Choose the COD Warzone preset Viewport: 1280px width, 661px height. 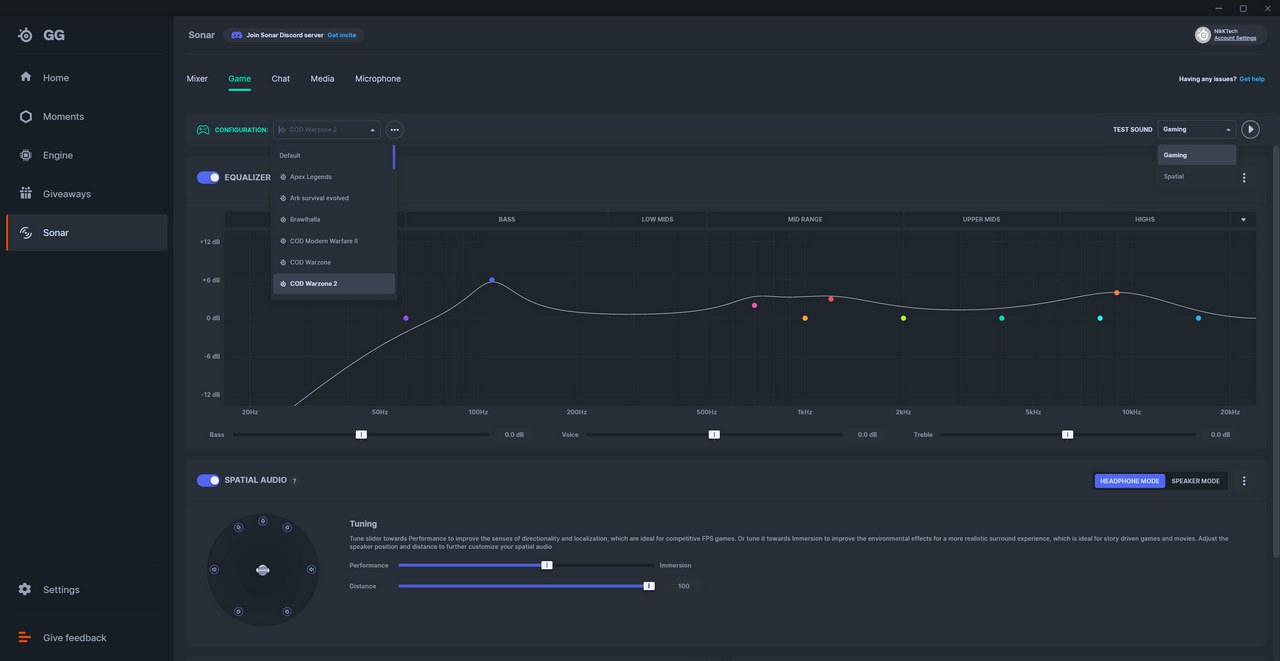point(333,262)
